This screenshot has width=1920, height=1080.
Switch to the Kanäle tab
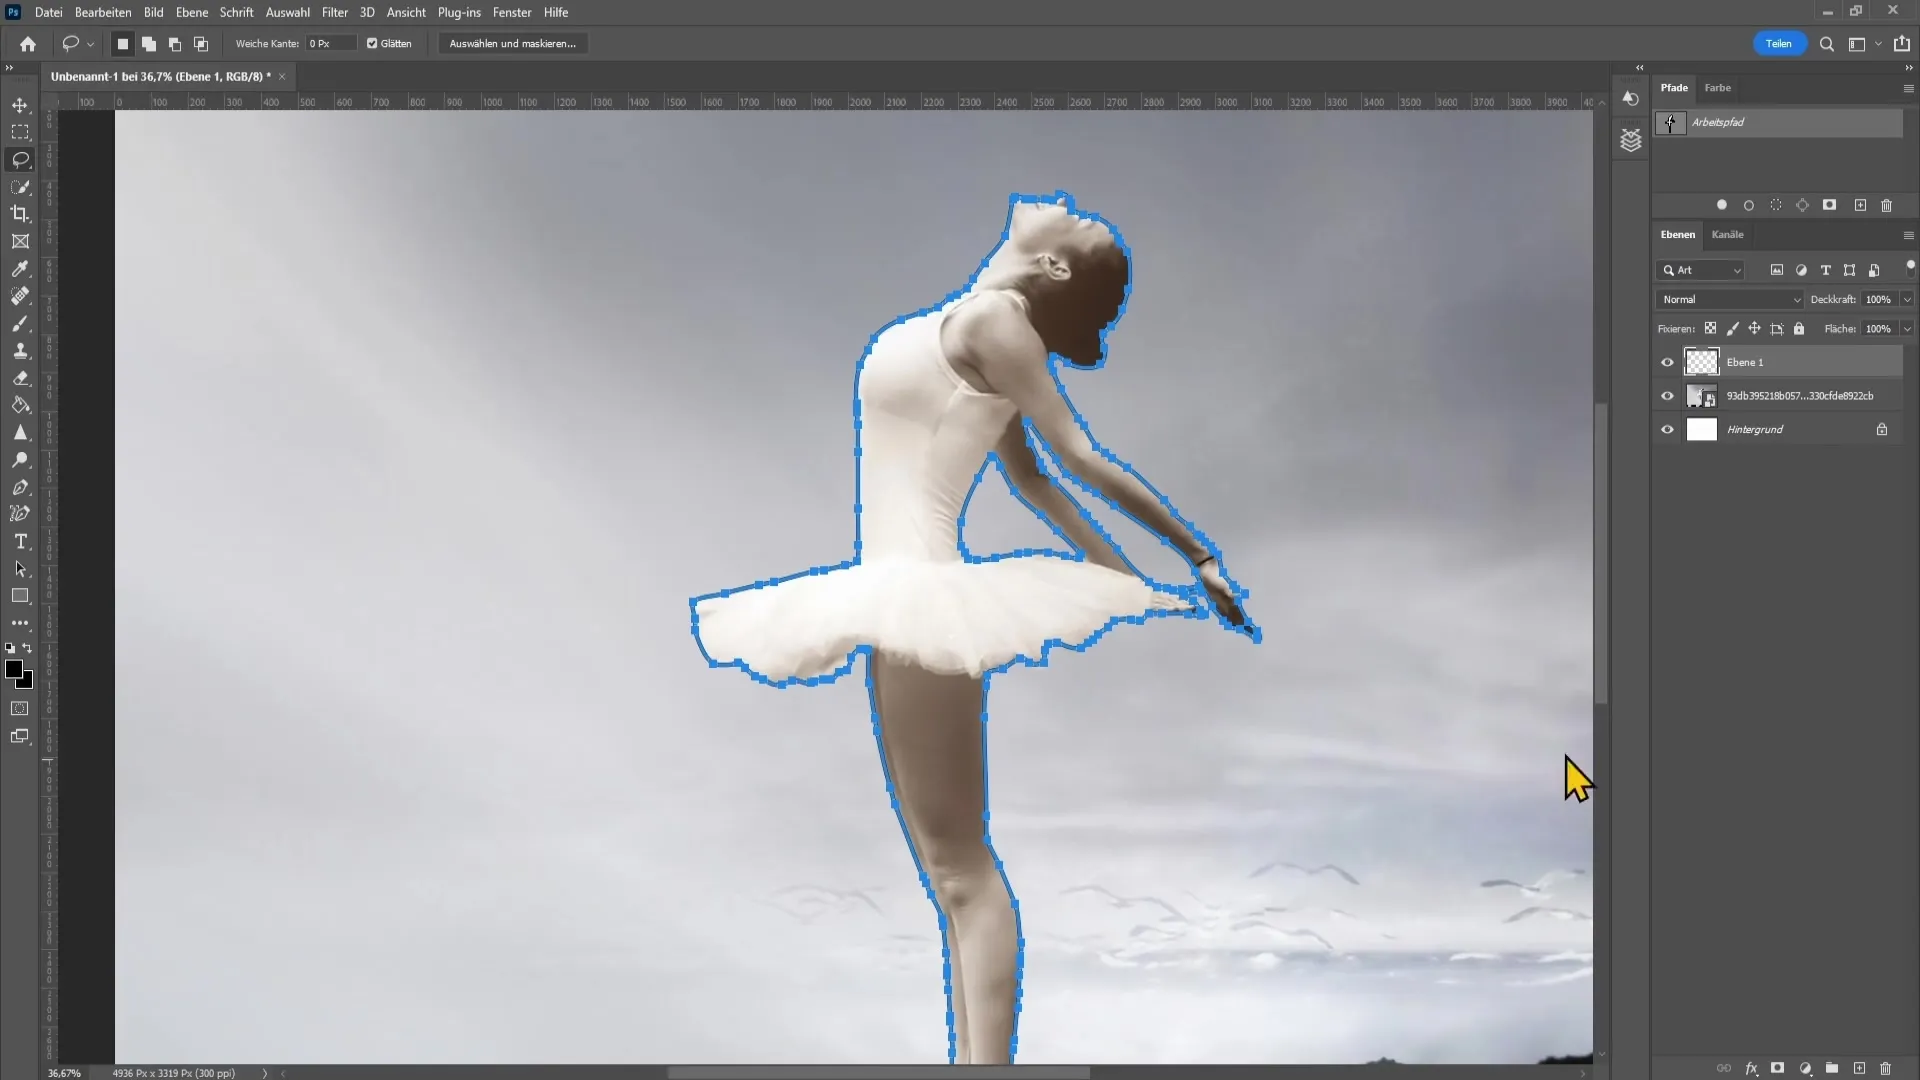tap(1727, 235)
